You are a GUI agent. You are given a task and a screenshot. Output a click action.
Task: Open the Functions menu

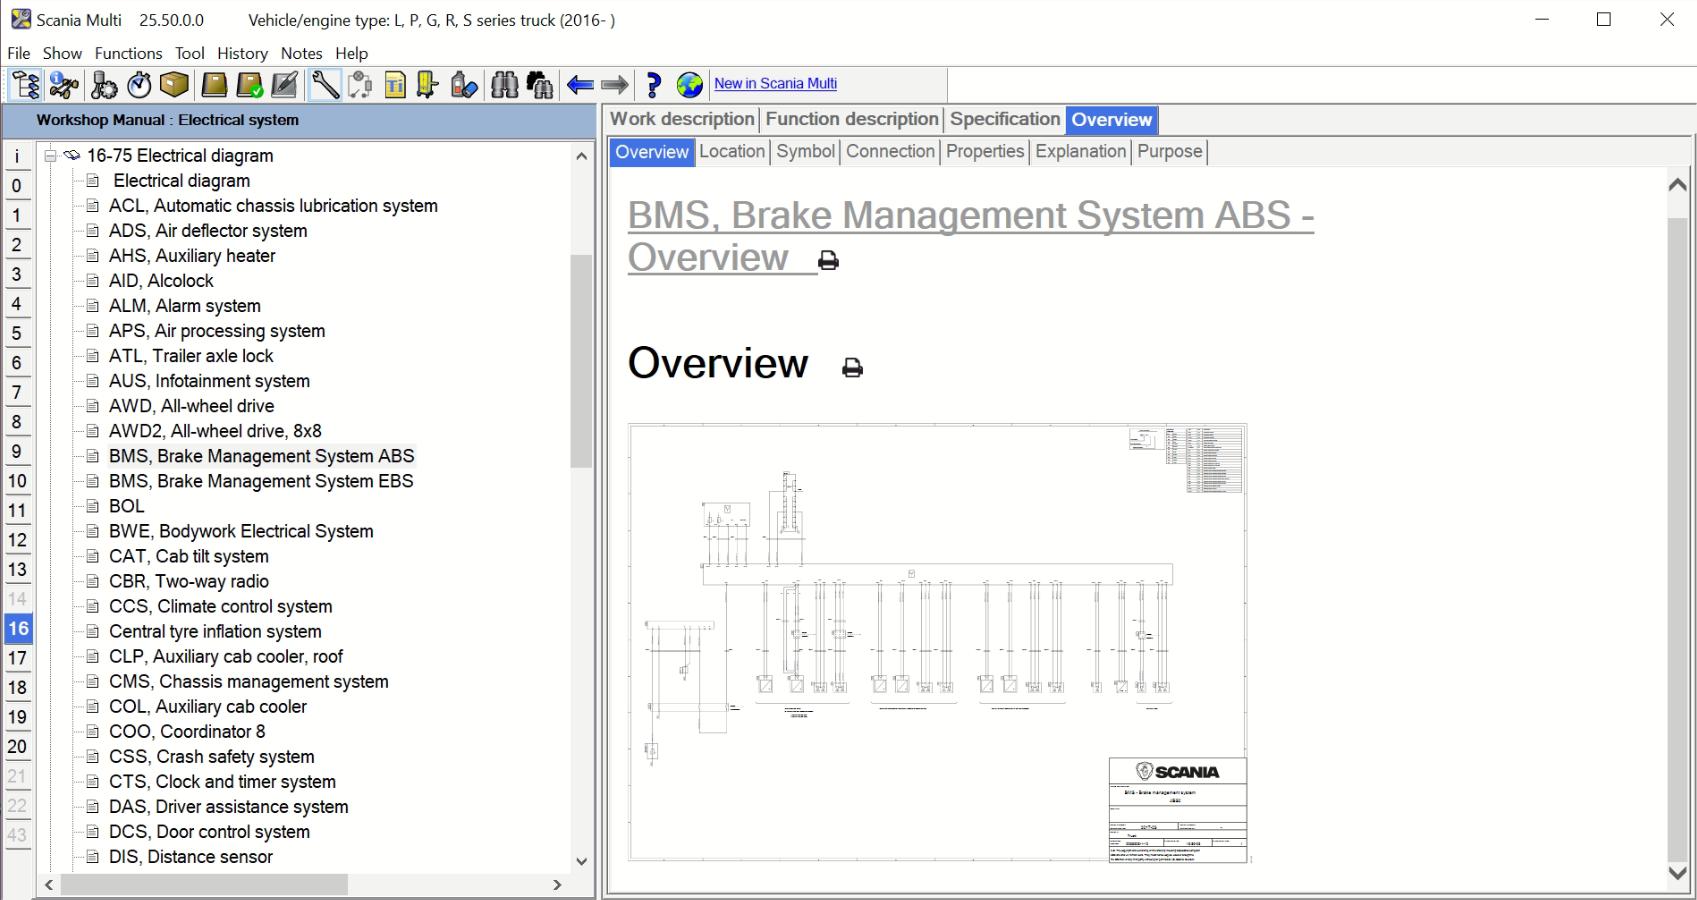[x=128, y=53]
